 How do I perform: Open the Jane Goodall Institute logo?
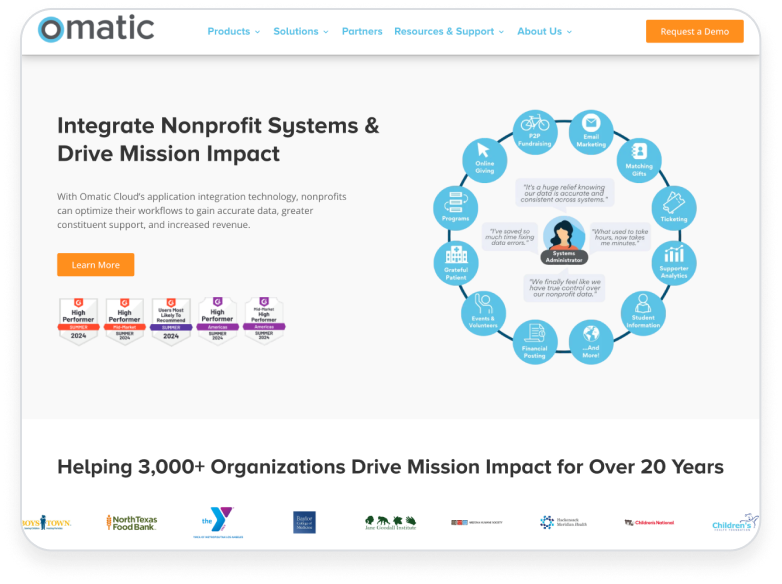(x=391, y=523)
